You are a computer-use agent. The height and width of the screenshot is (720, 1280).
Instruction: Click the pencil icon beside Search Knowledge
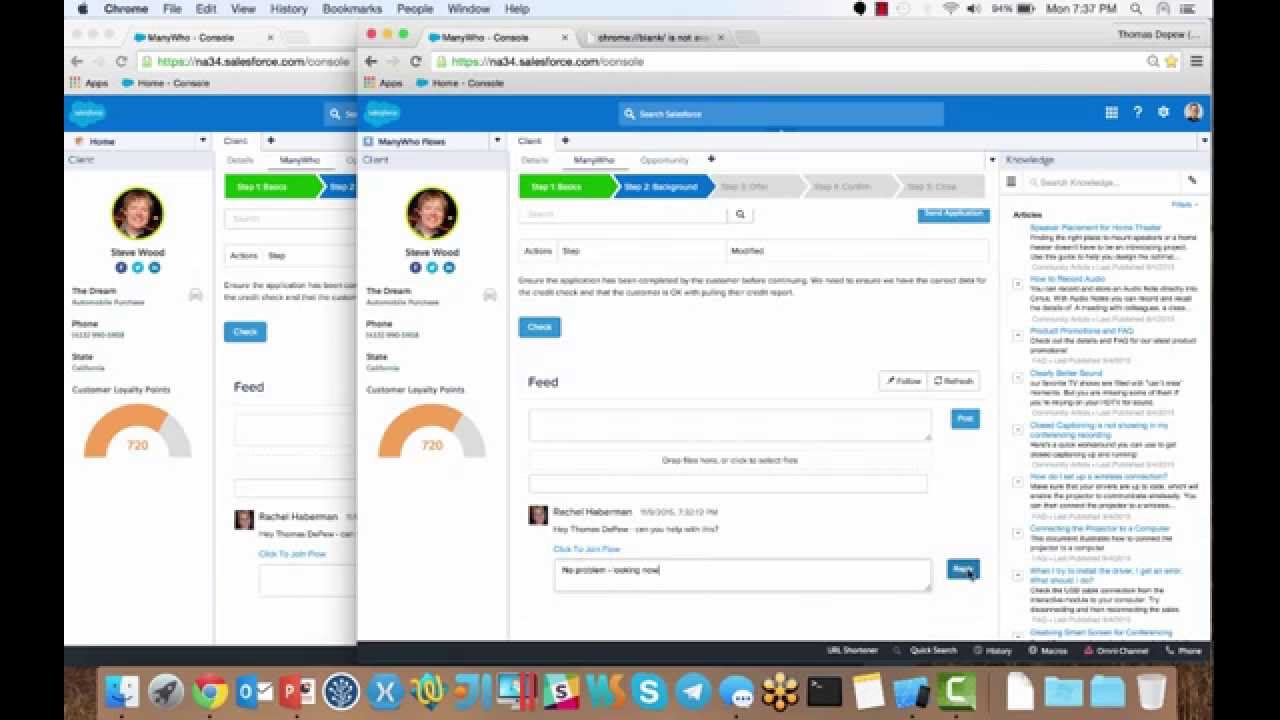1192,181
